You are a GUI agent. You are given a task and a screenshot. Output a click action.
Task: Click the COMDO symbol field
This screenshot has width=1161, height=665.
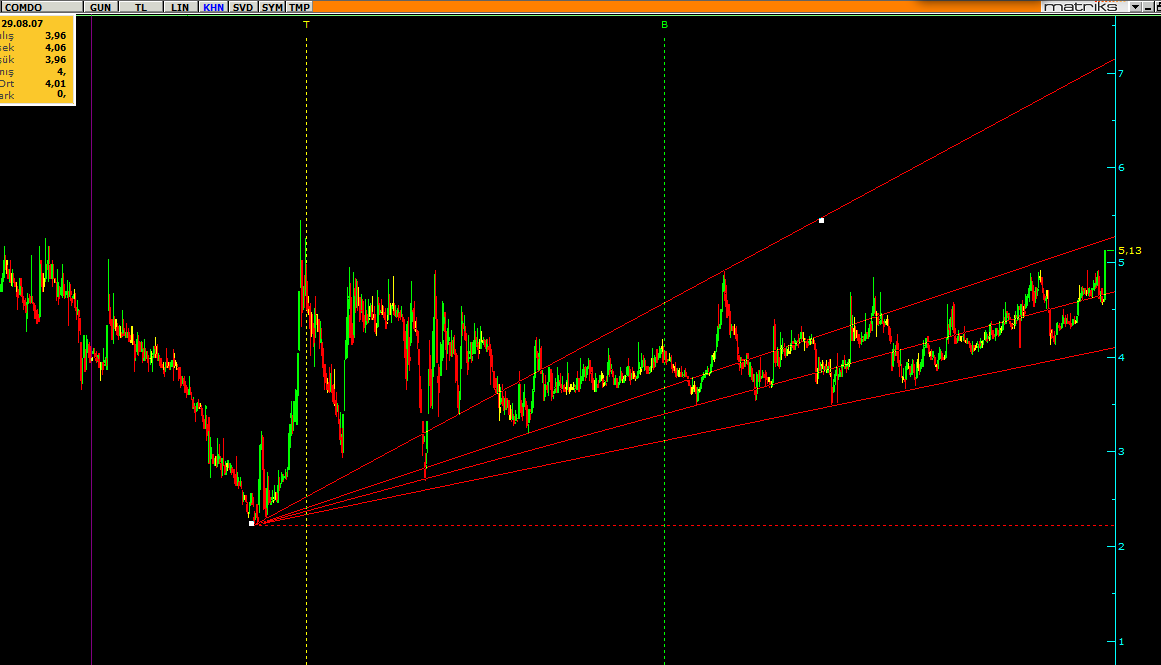(41, 7)
